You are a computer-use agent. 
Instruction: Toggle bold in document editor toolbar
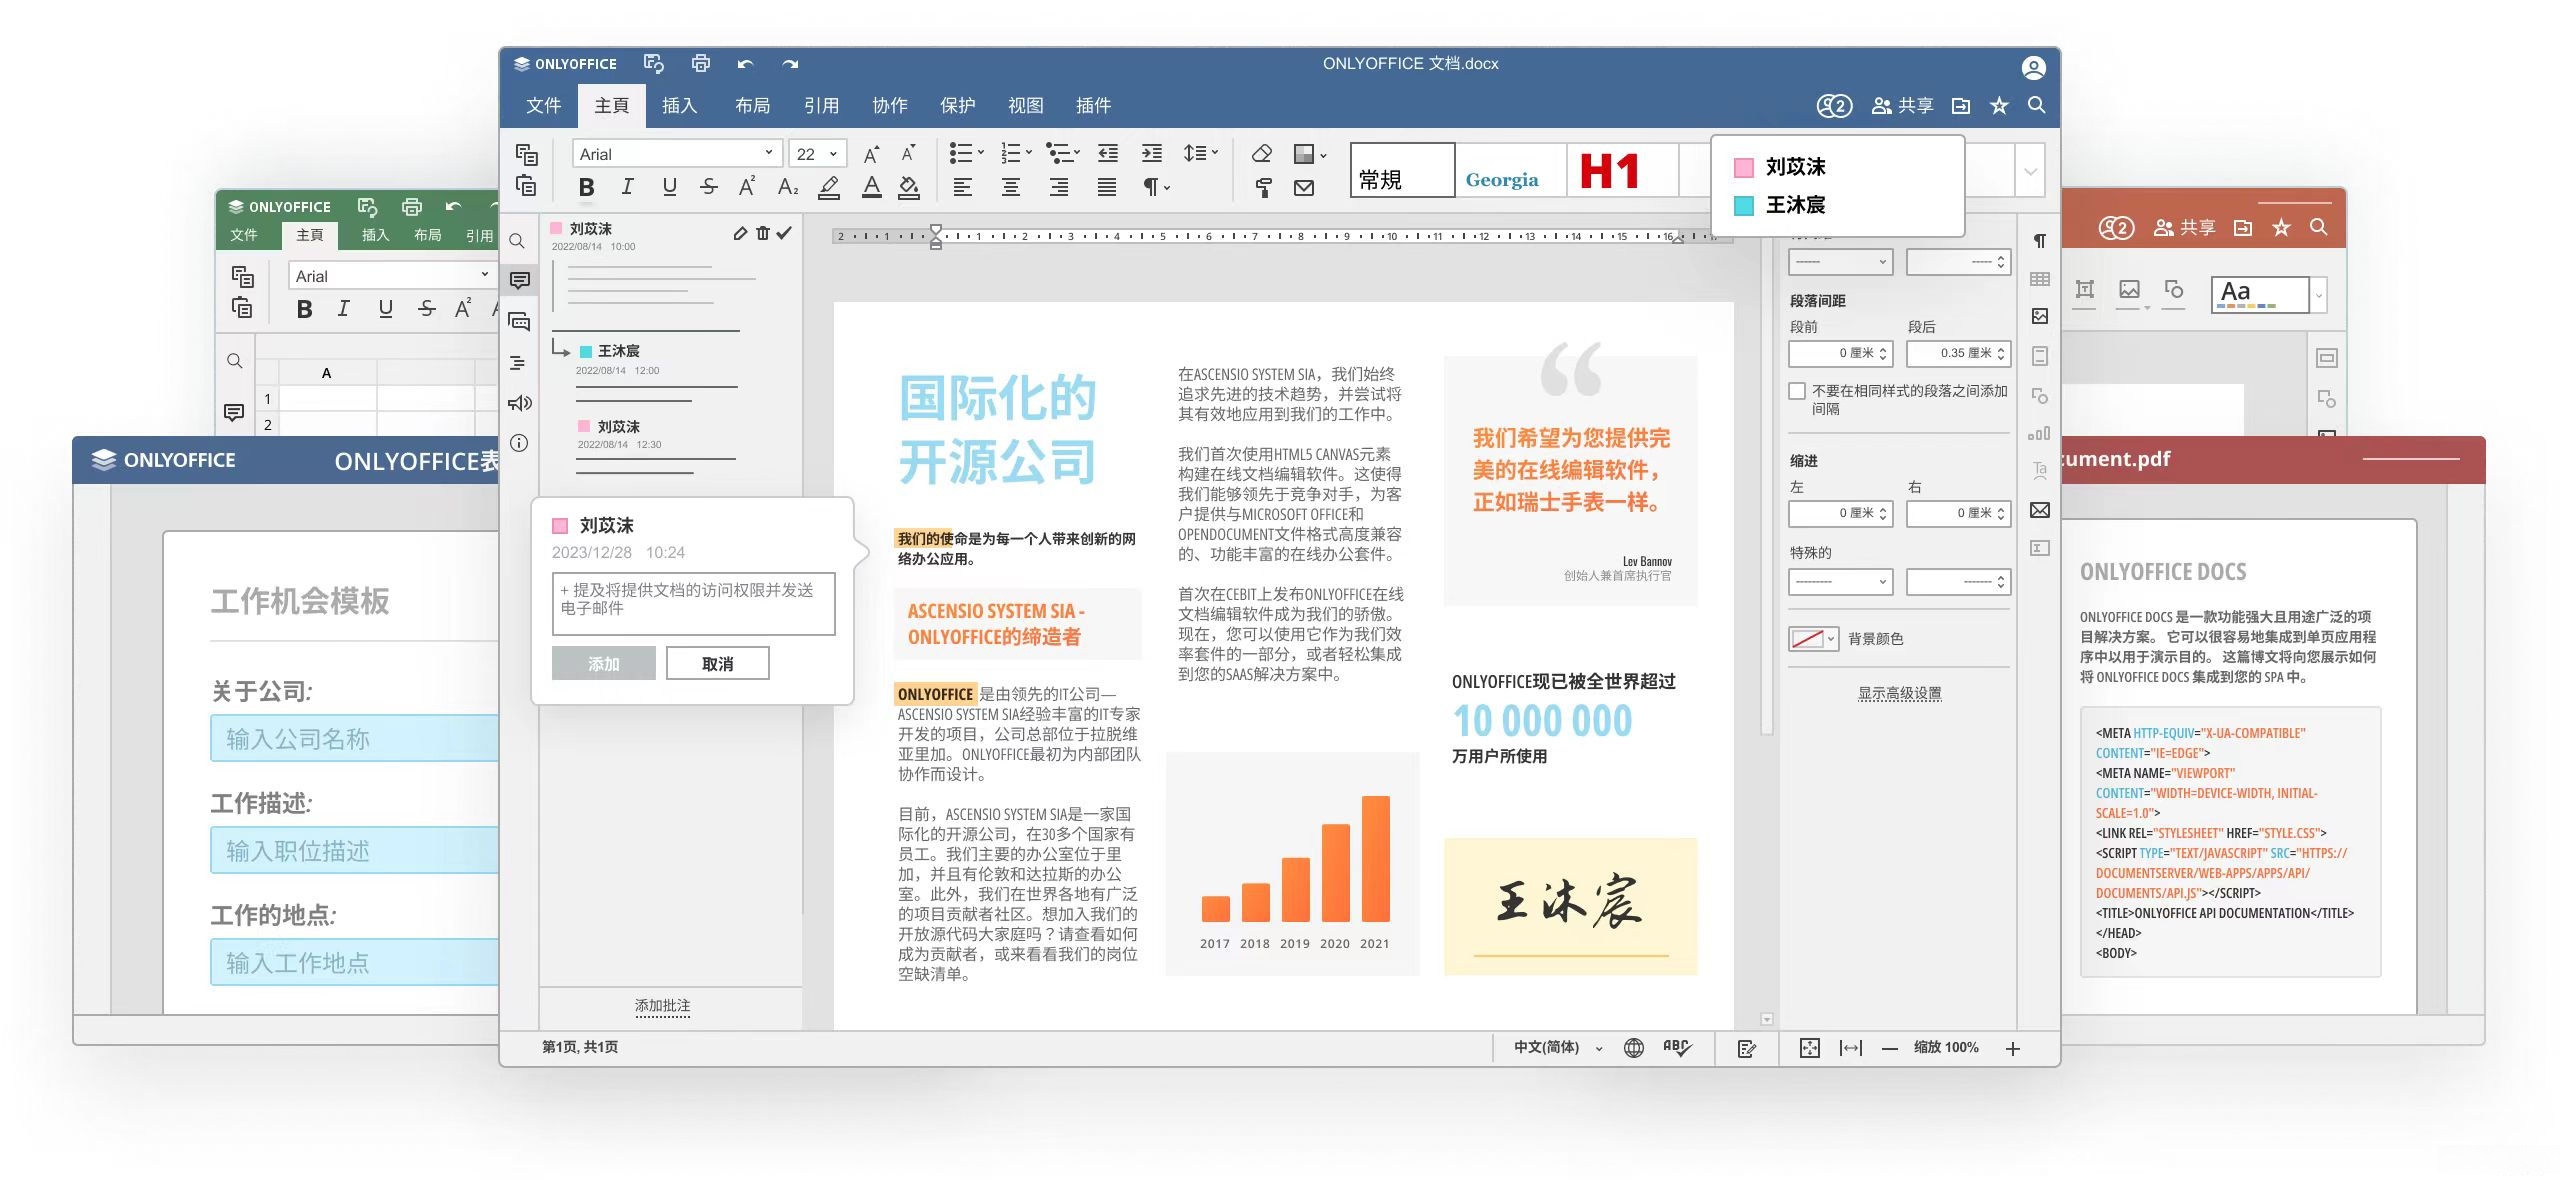click(x=587, y=187)
